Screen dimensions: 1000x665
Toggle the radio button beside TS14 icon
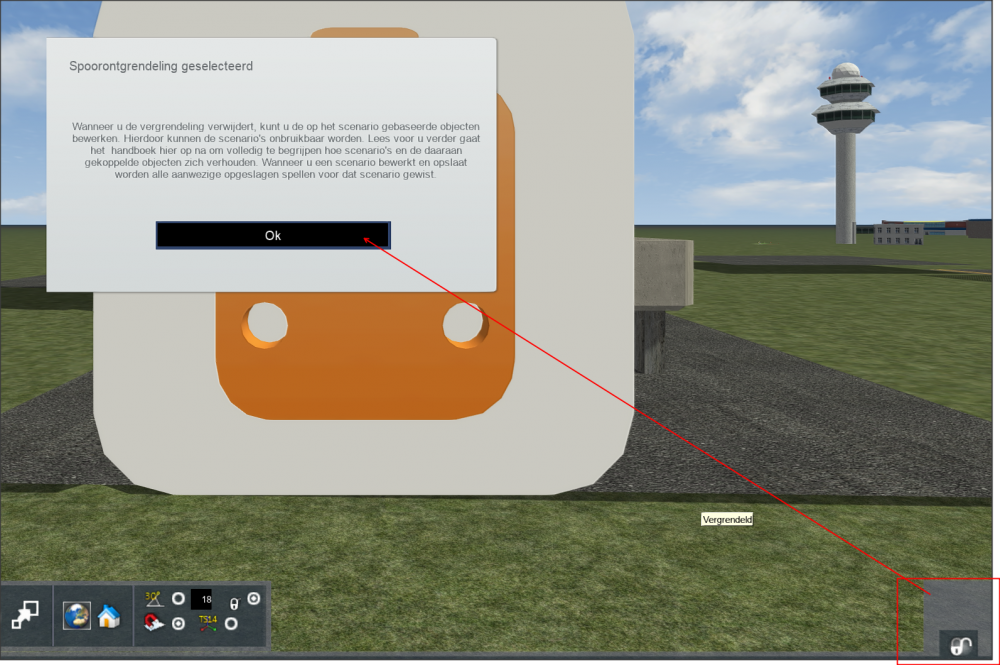point(231,624)
